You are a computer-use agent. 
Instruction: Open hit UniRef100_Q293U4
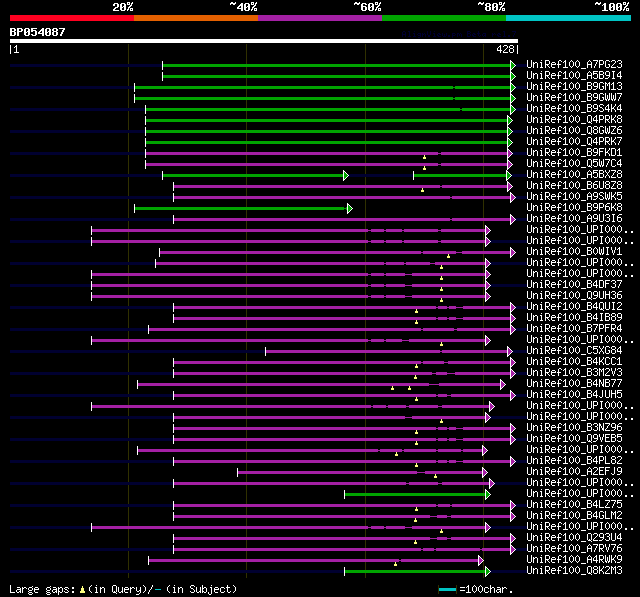coord(574,538)
